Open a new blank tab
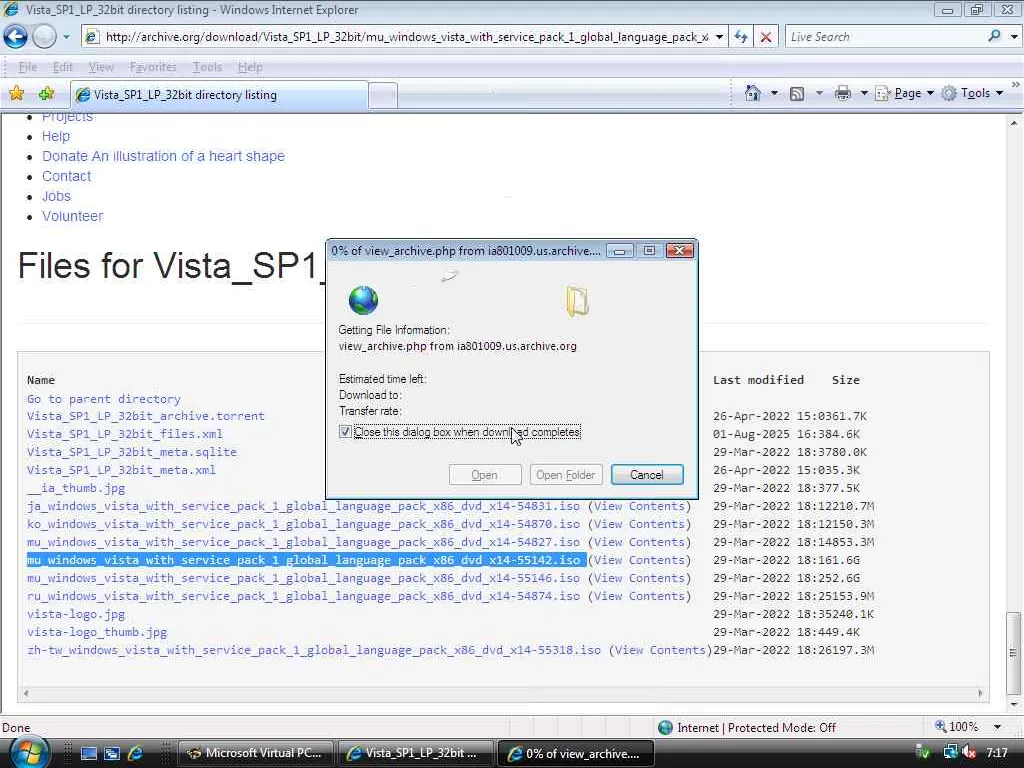 (383, 95)
